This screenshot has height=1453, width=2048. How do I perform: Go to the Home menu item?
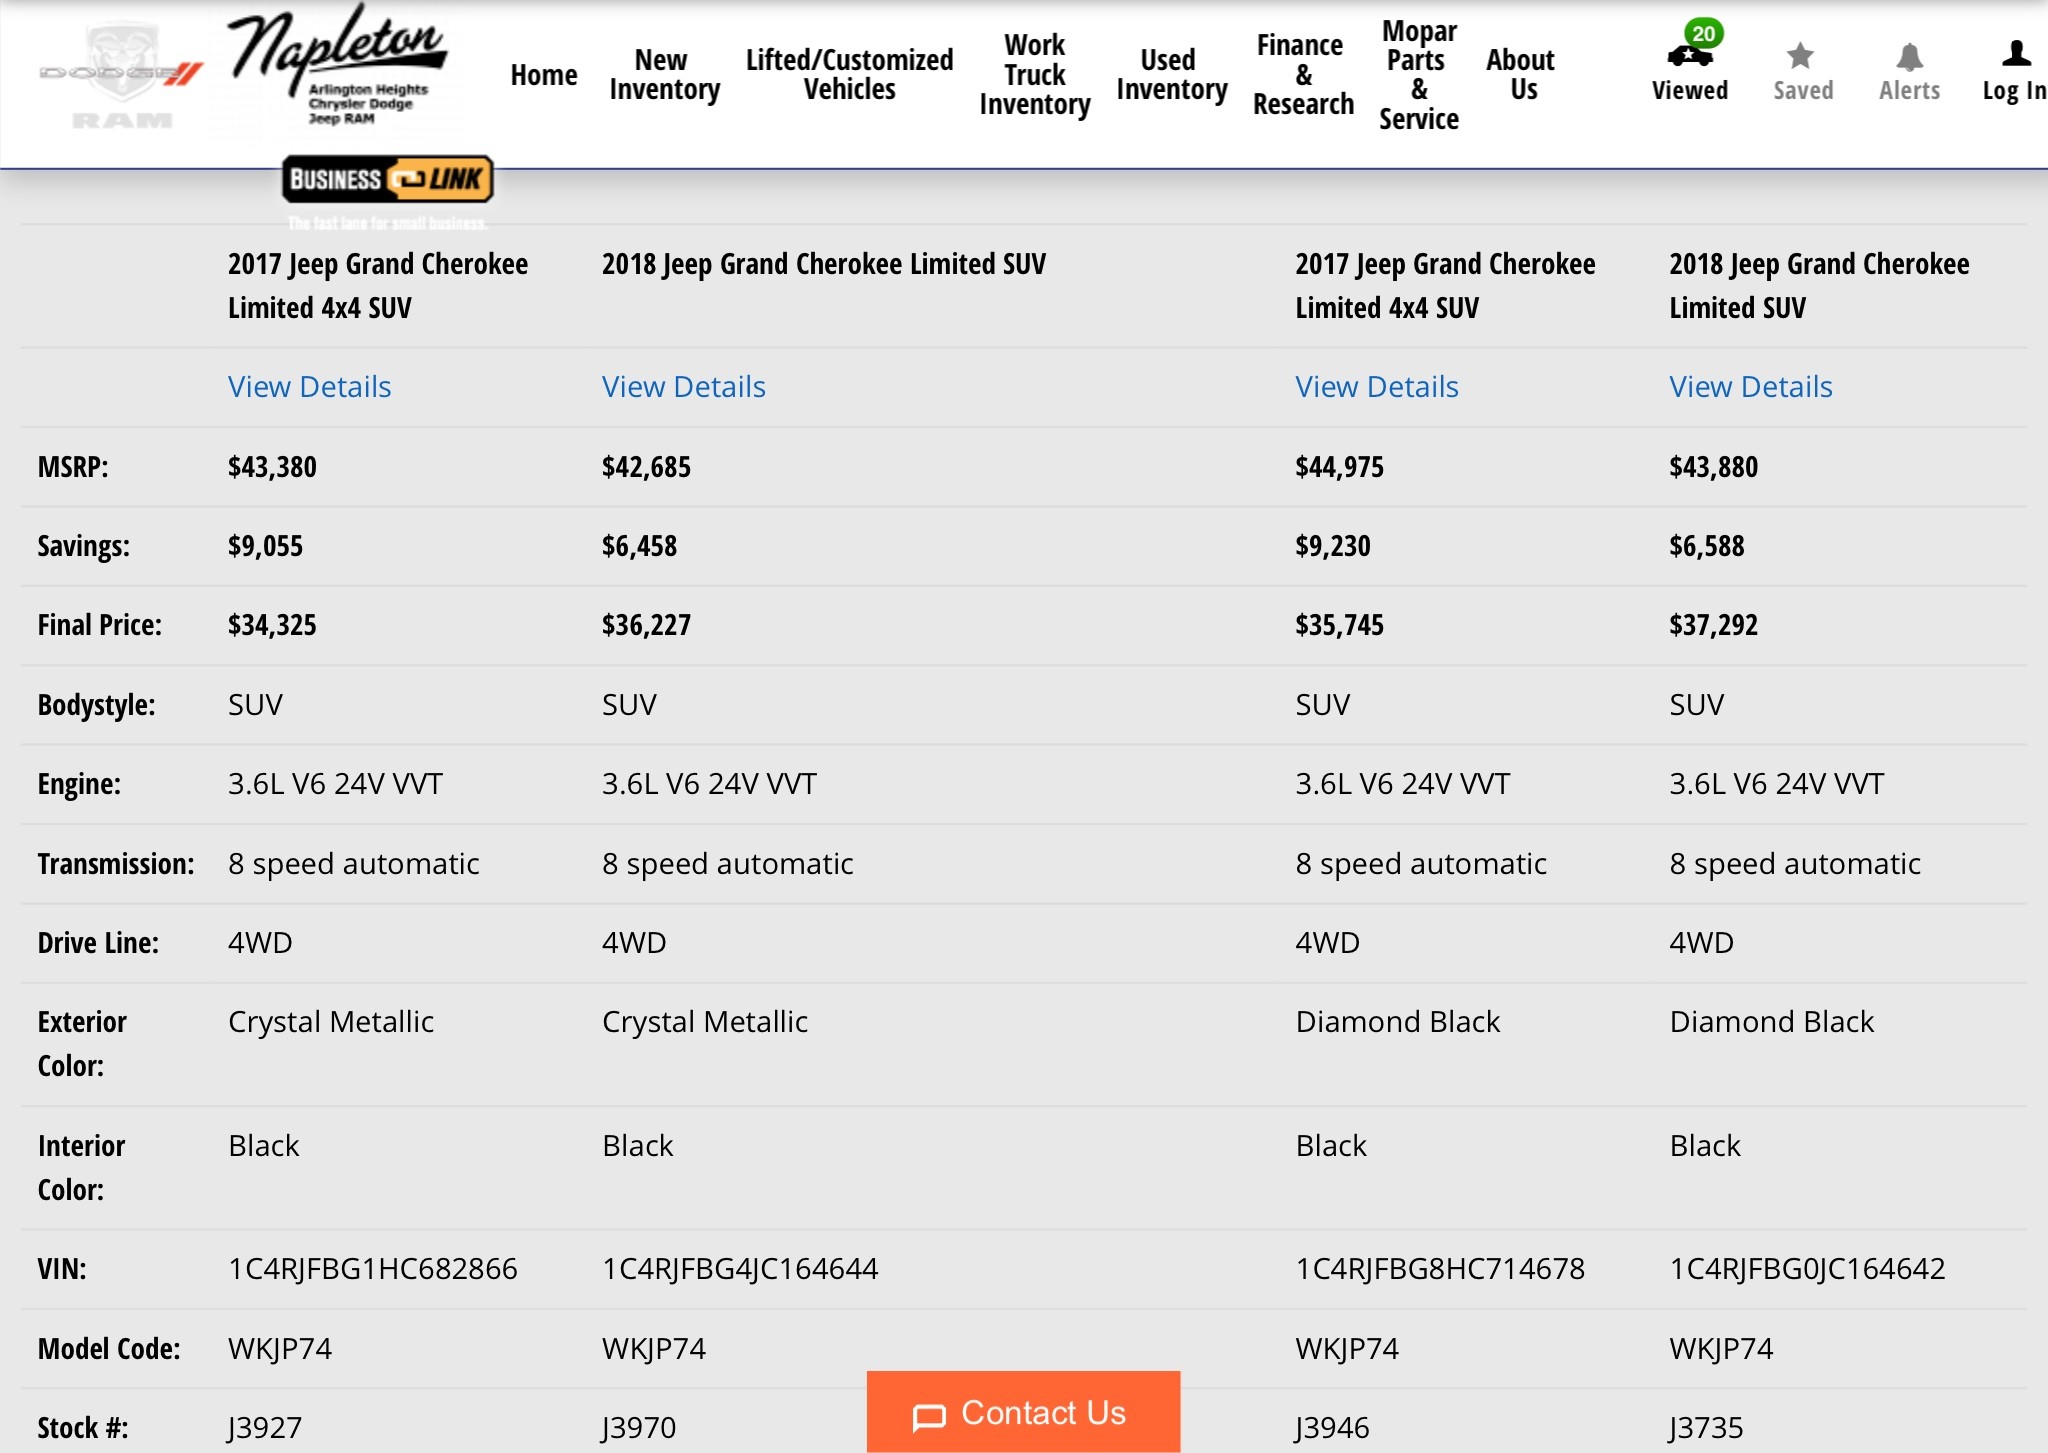[x=544, y=75]
